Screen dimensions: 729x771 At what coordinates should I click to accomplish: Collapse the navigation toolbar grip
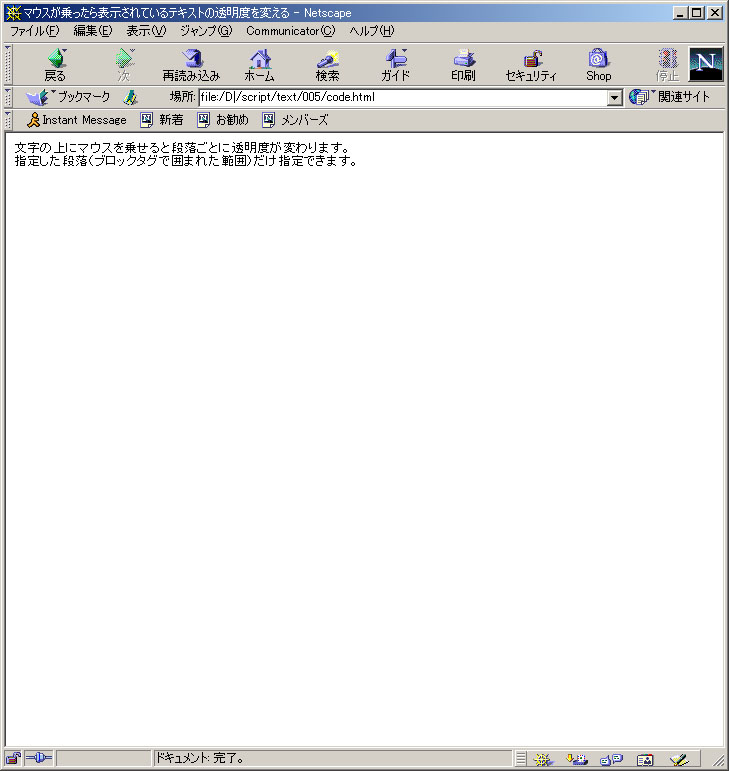coord(8,64)
